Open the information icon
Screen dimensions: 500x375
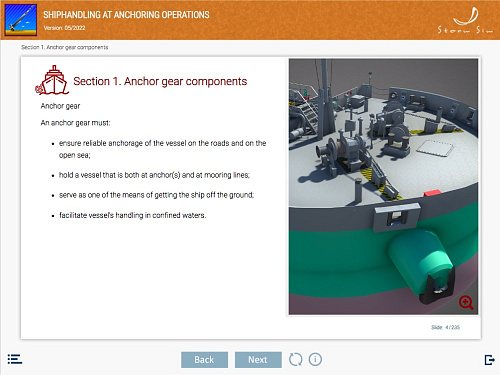point(315,359)
